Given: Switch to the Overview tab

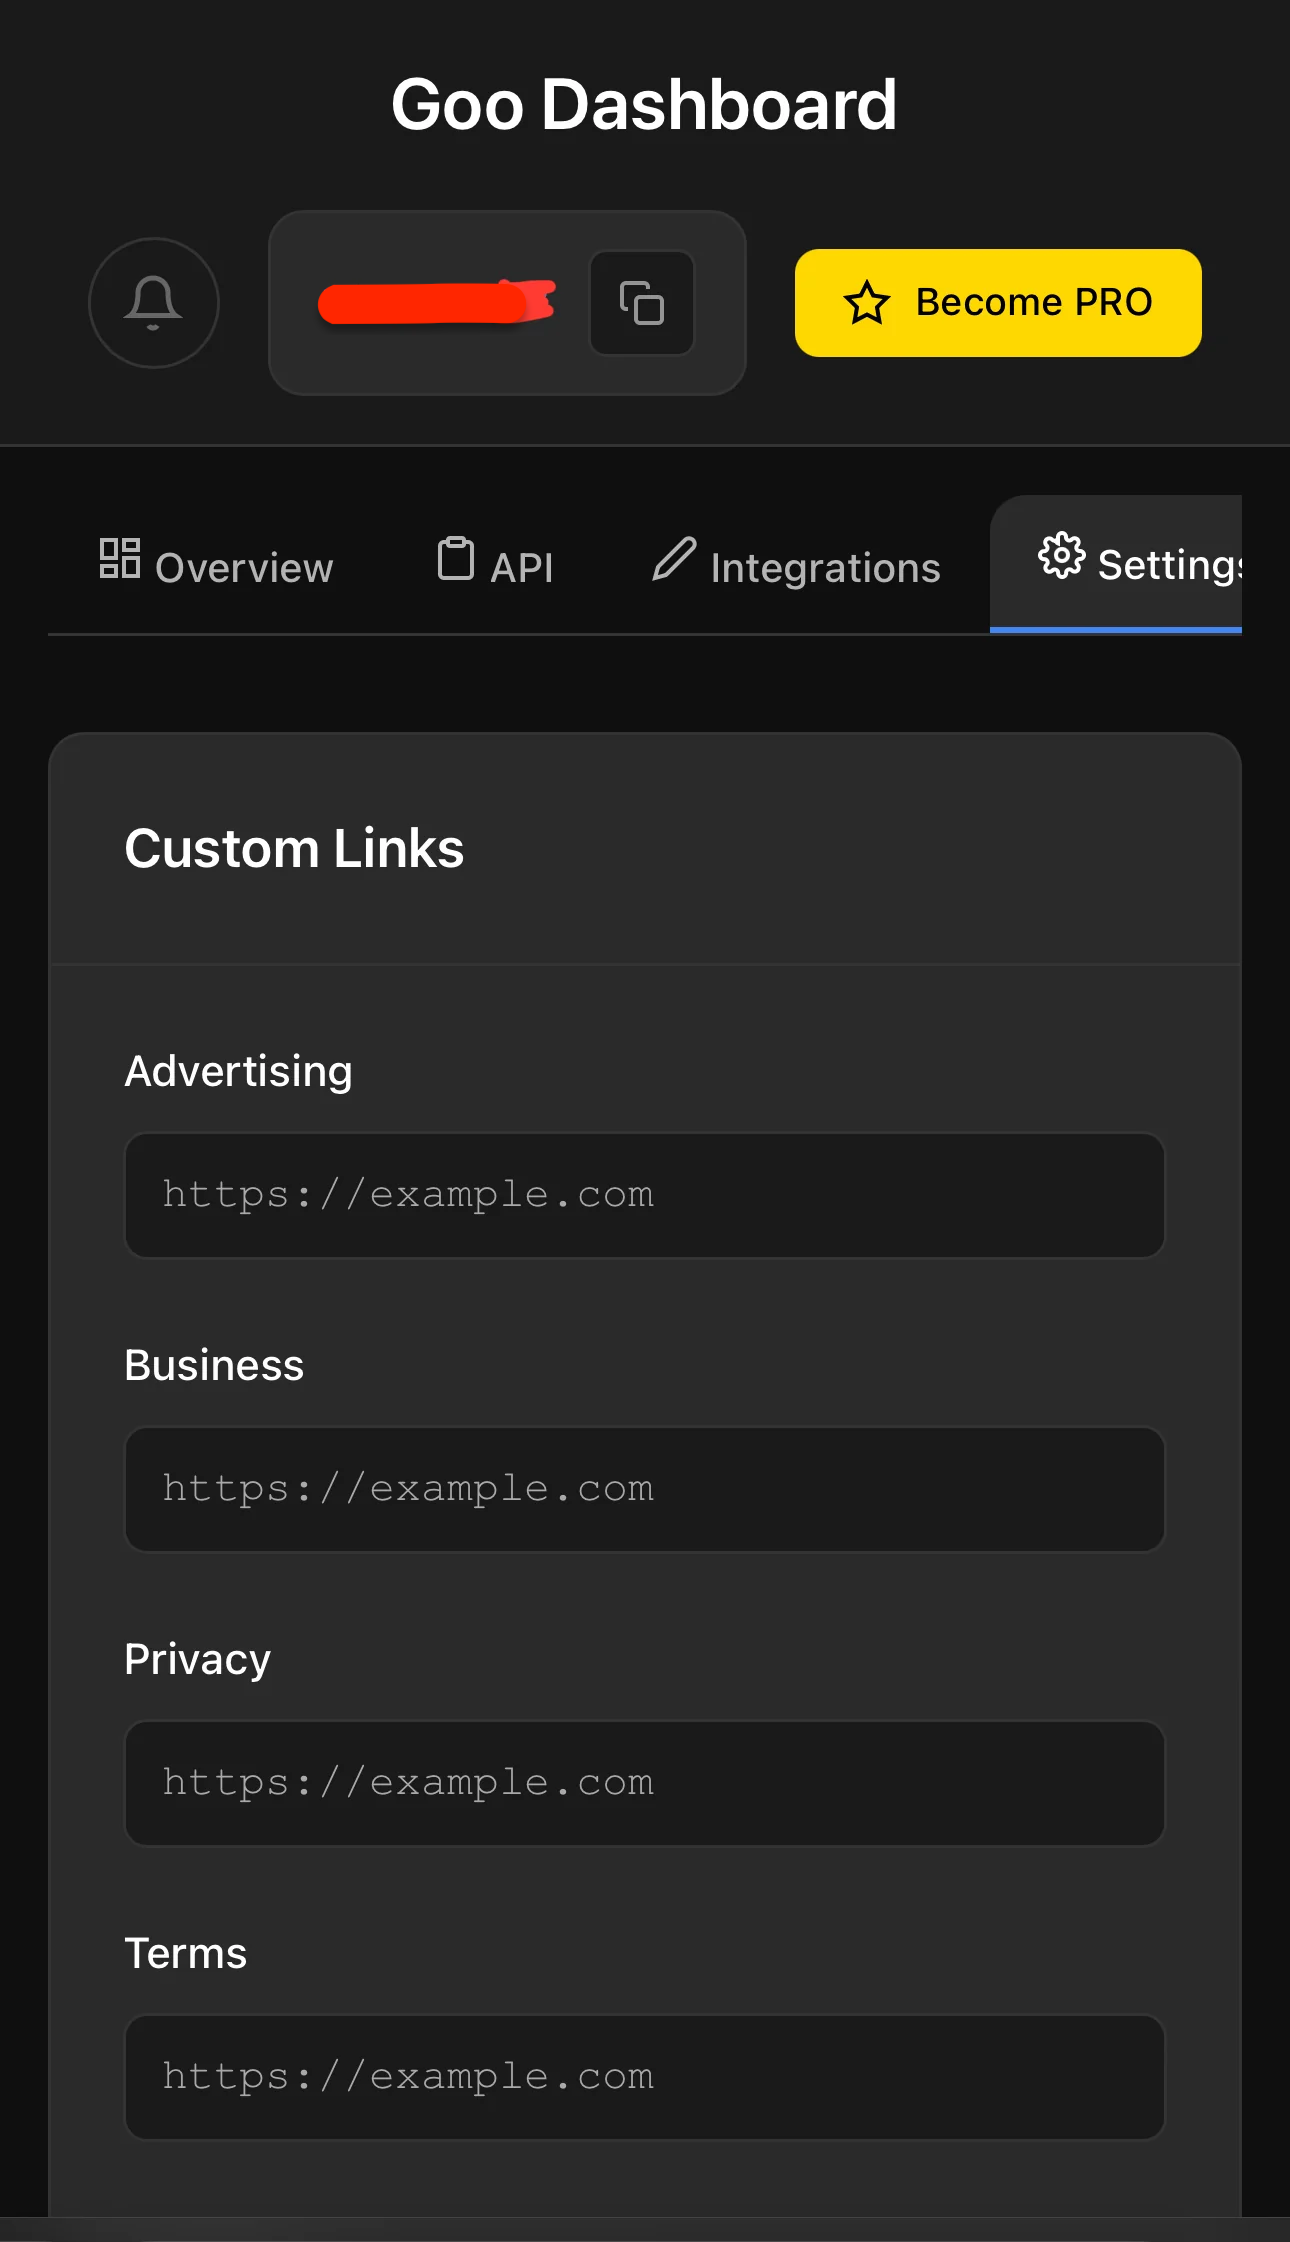Looking at the screenshot, I should [x=244, y=568].
